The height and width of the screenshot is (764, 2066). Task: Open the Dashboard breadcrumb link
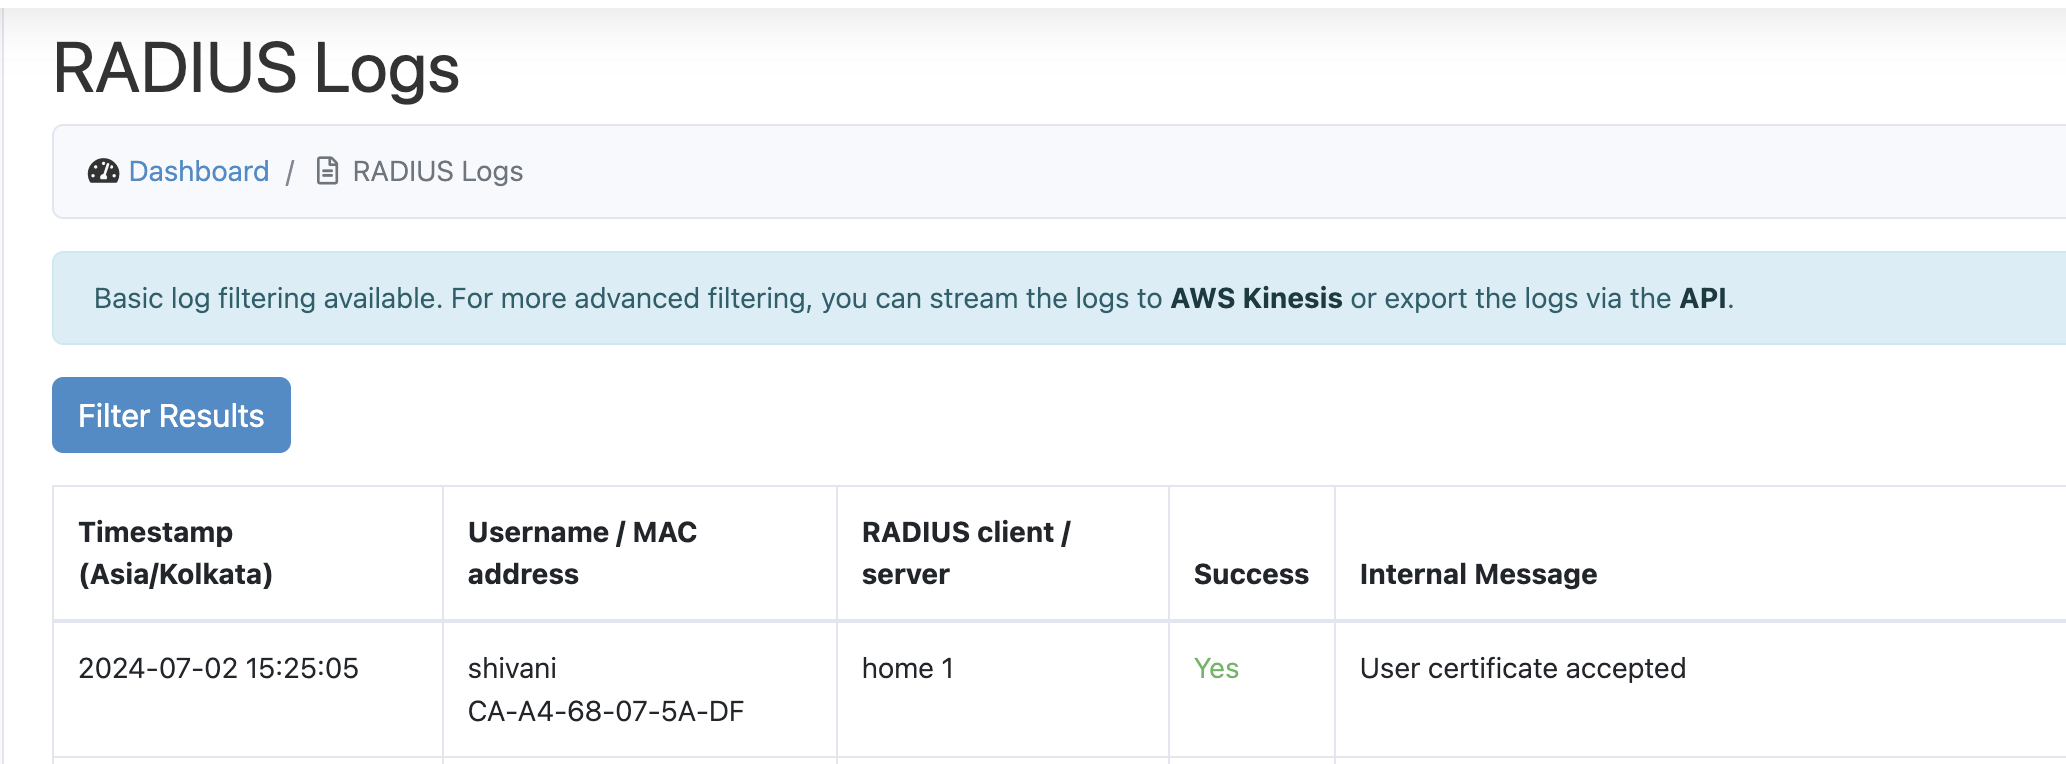(x=199, y=171)
